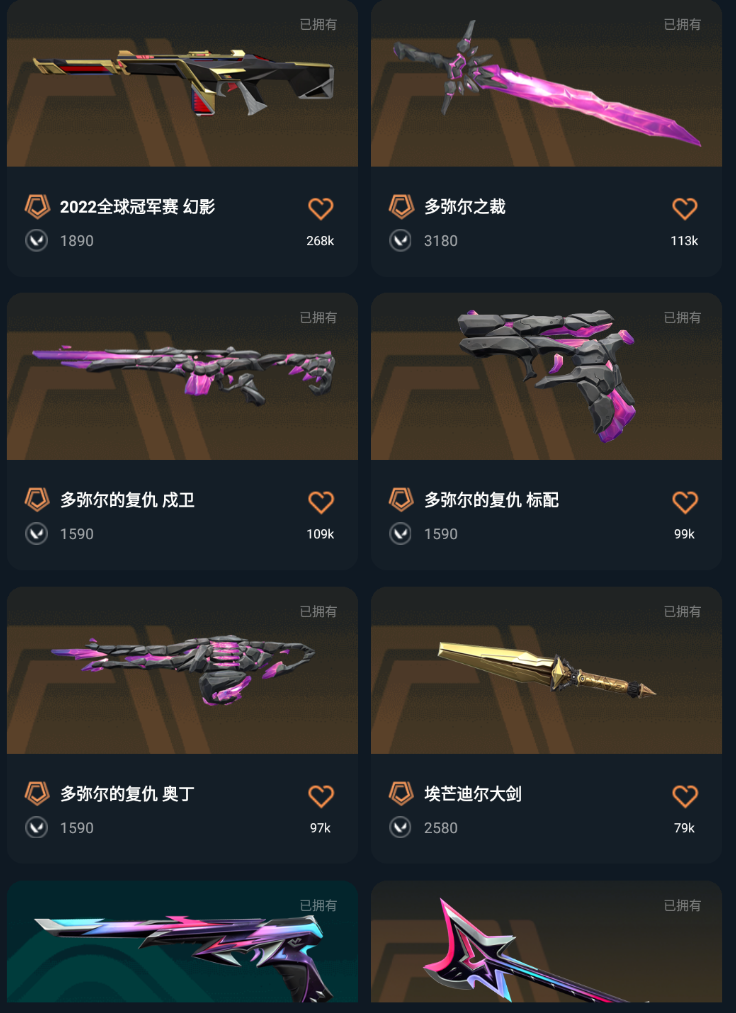
Task: Click Valorant points icon beside 3180 price
Action: (400, 241)
